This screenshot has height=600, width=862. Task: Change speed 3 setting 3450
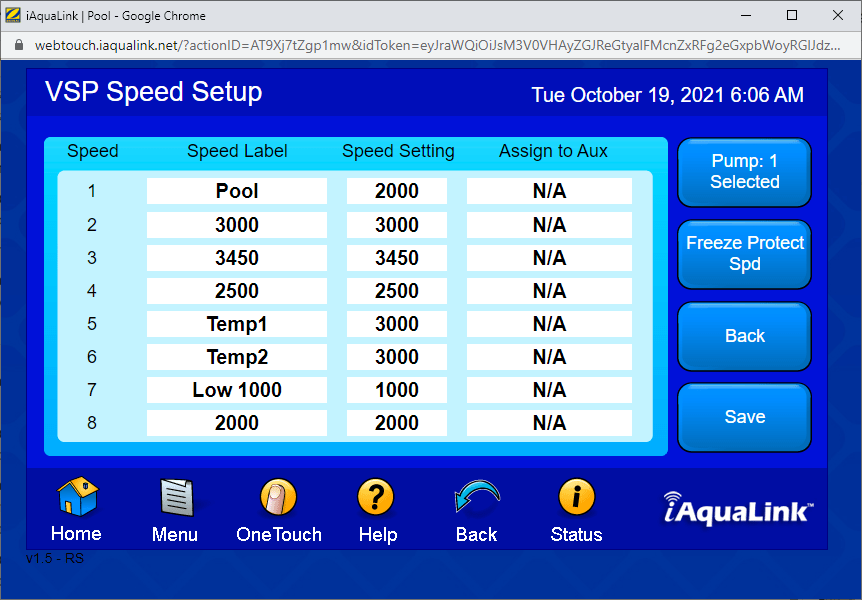pyautogui.click(x=397, y=258)
